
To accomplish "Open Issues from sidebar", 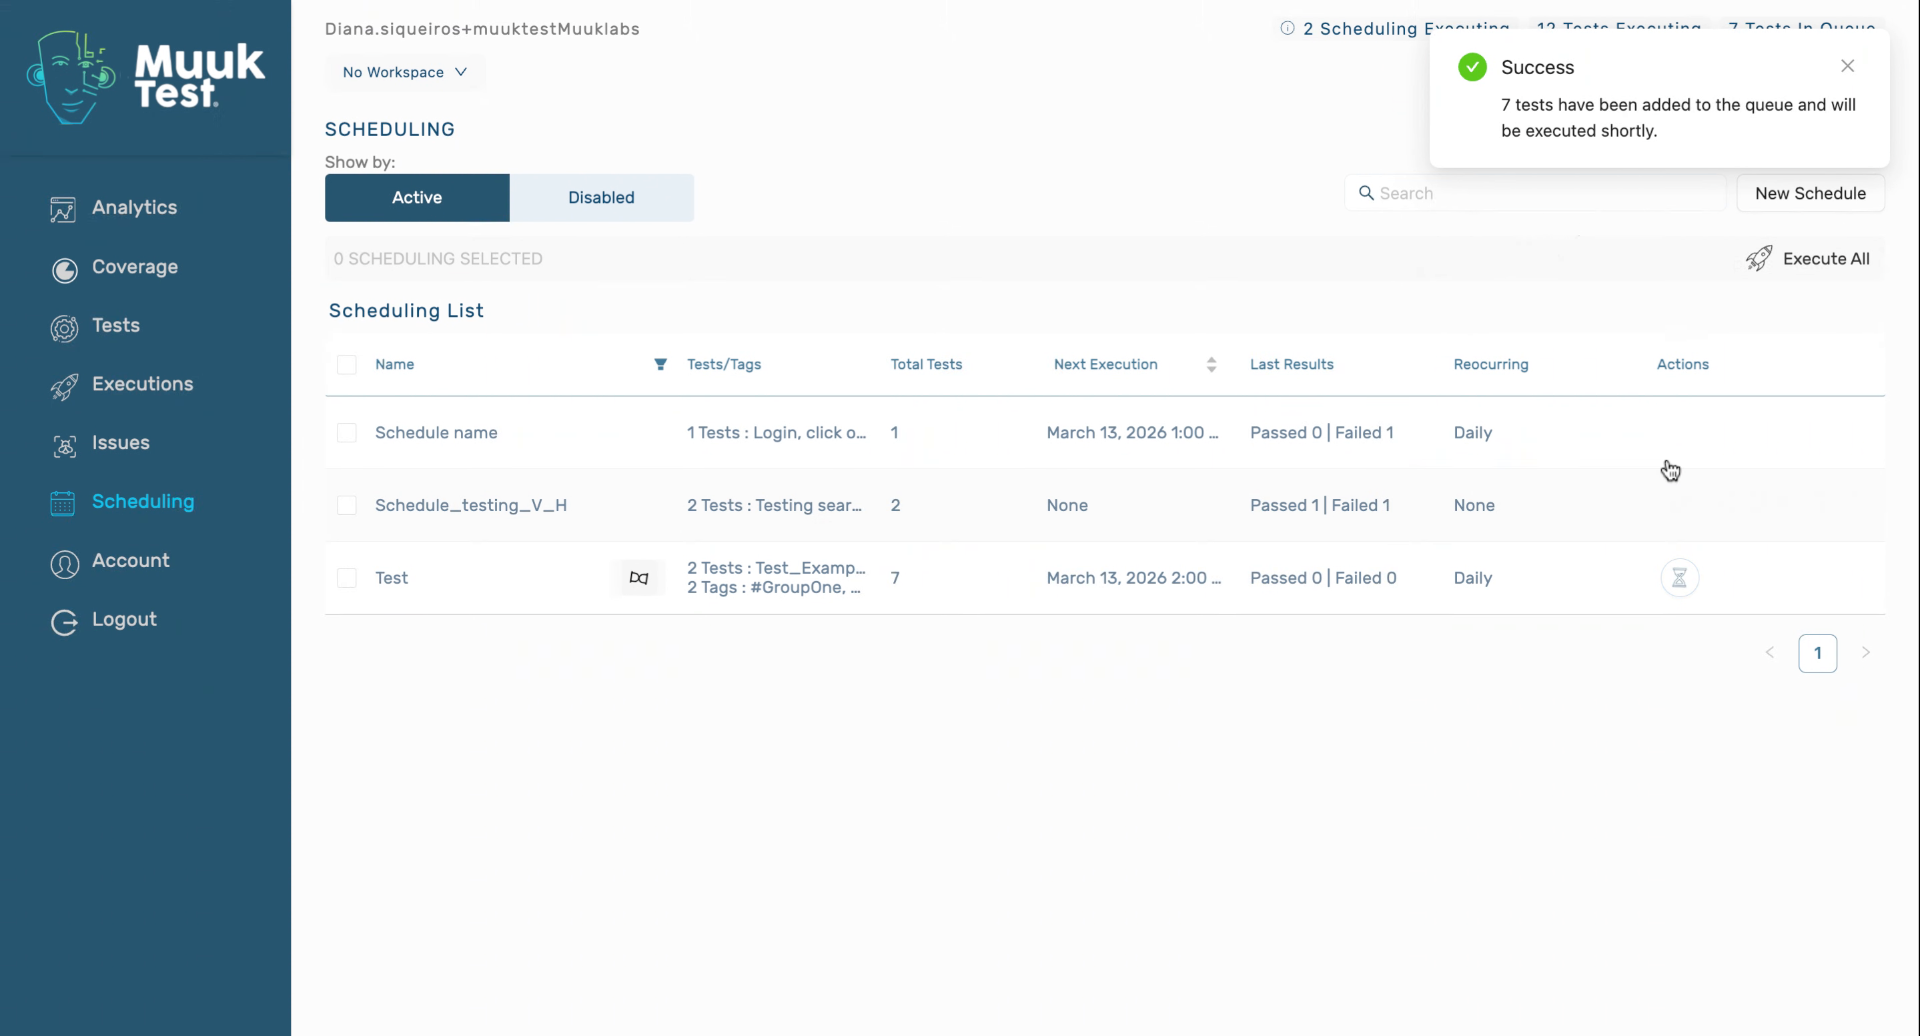I will point(121,443).
